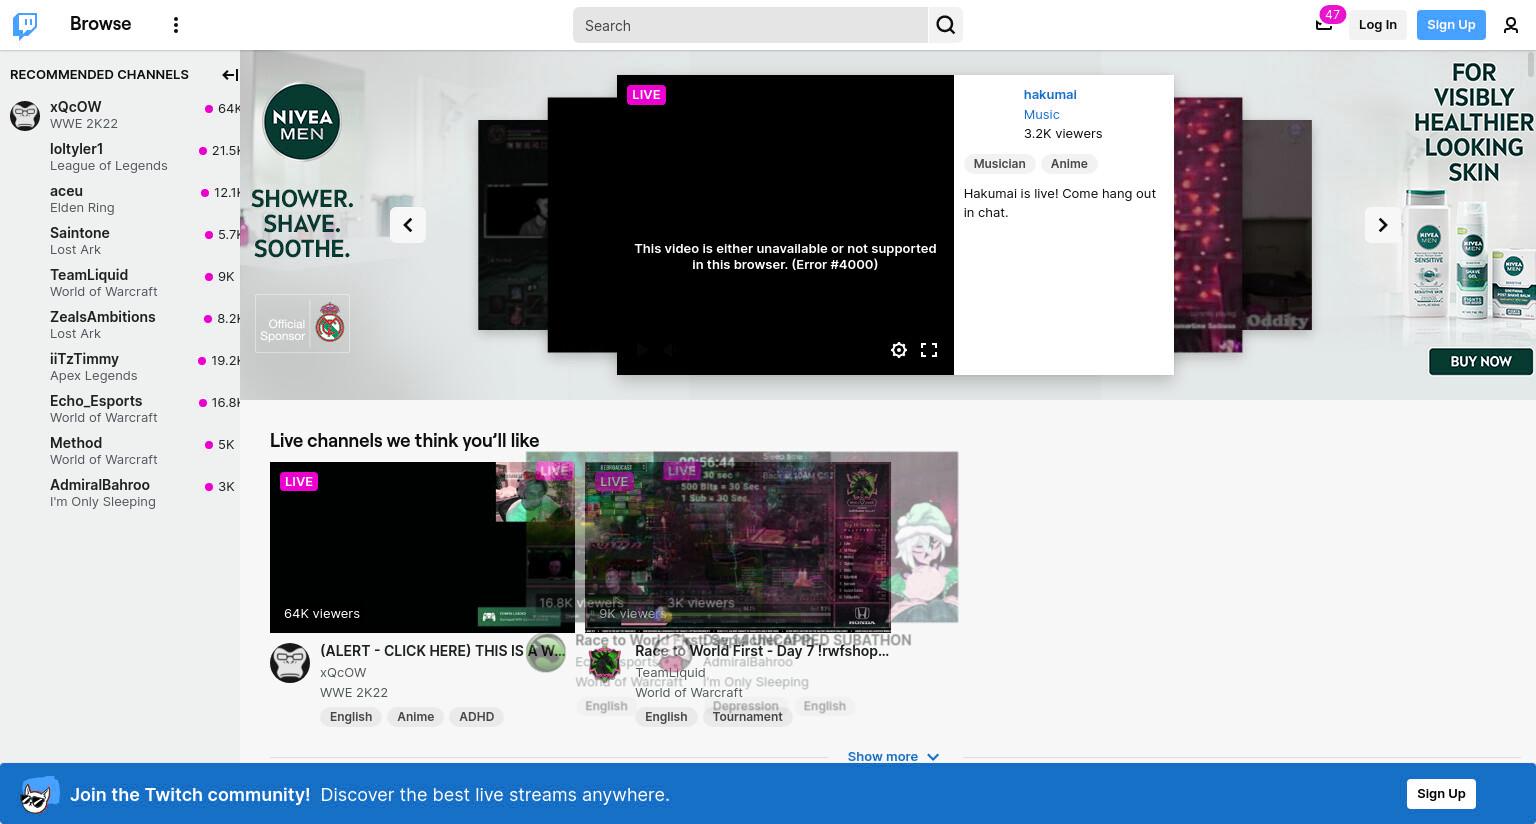
Task: Open TeamLiquid channel in sidebar
Action: [120, 283]
